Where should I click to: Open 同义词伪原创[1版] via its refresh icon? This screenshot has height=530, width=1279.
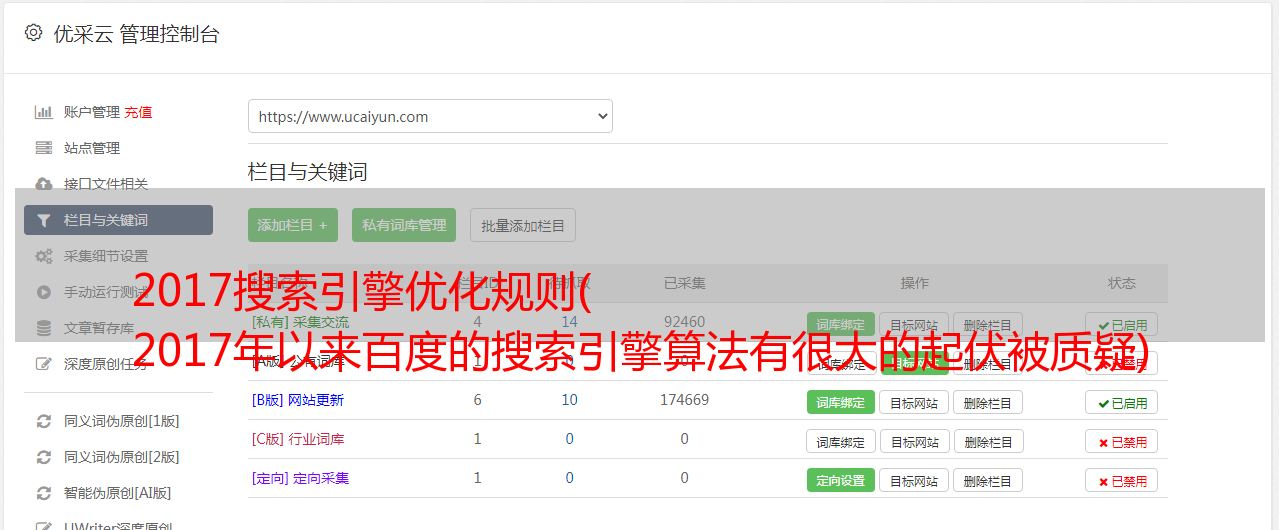pyautogui.click(x=44, y=421)
